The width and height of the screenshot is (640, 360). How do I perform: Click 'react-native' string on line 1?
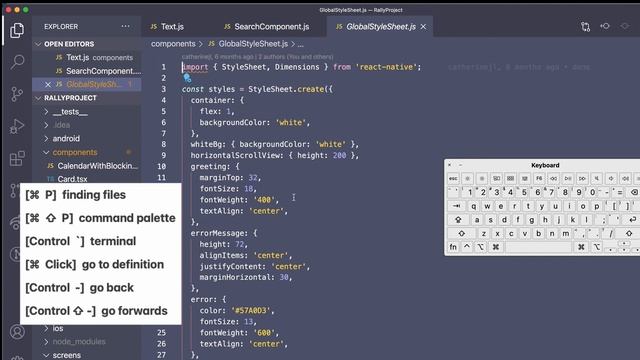click(386, 67)
